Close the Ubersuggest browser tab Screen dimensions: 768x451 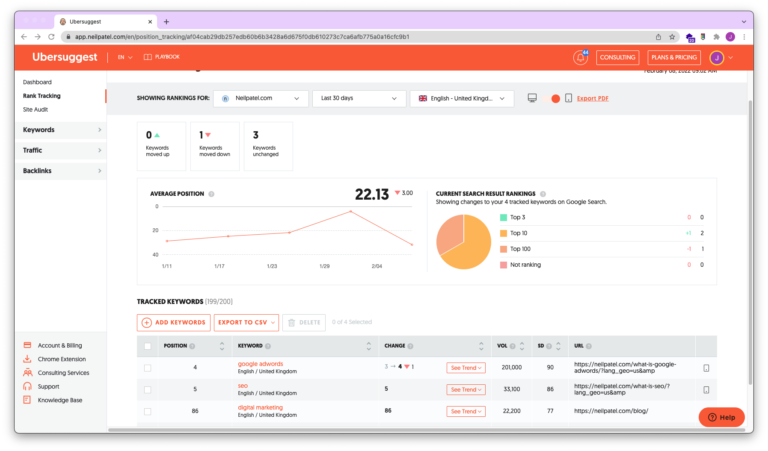pos(150,22)
